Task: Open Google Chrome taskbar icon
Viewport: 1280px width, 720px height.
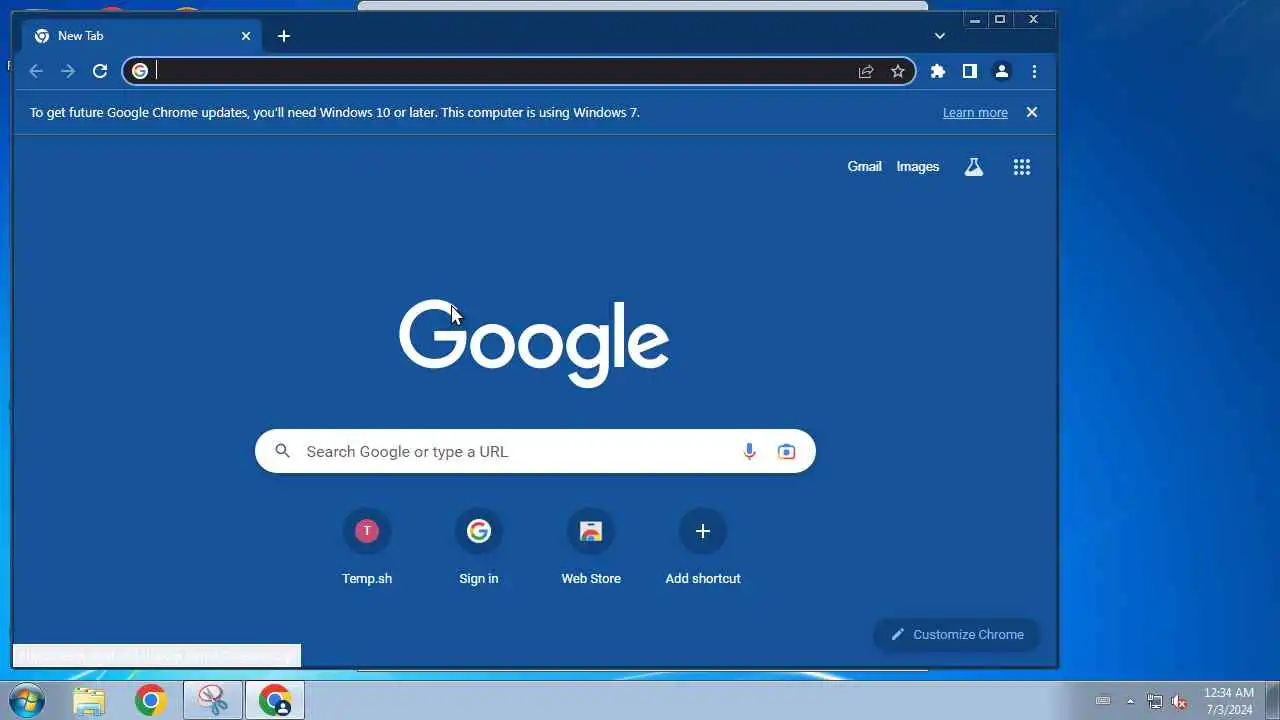Action: click(151, 701)
